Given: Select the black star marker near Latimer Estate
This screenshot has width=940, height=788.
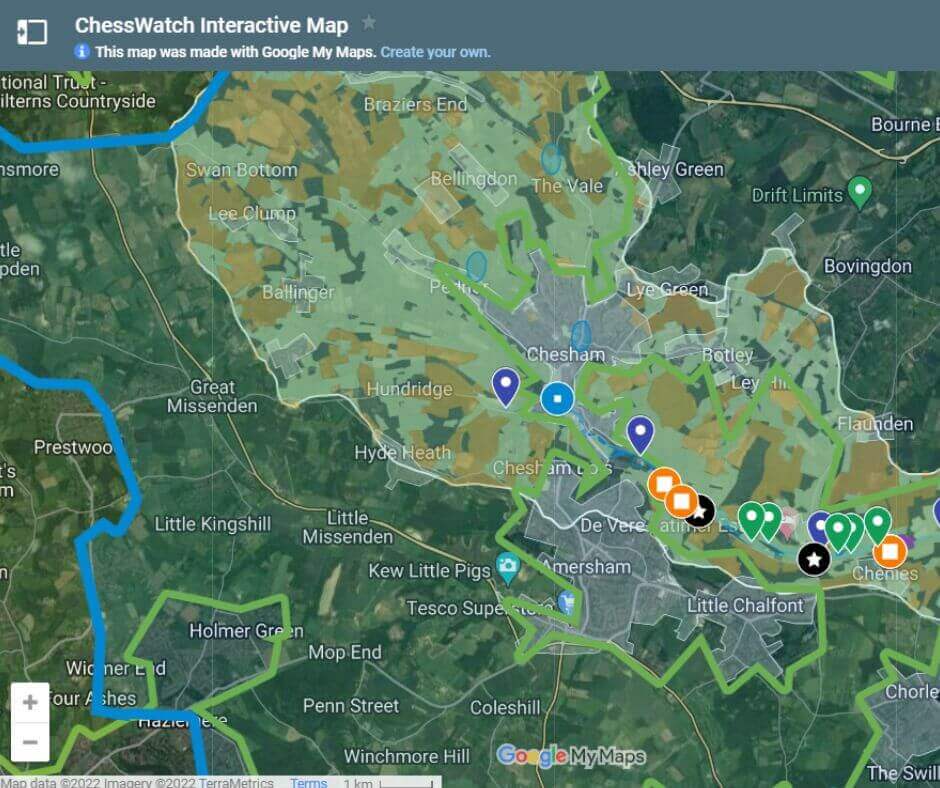Looking at the screenshot, I should pyautogui.click(x=700, y=510).
